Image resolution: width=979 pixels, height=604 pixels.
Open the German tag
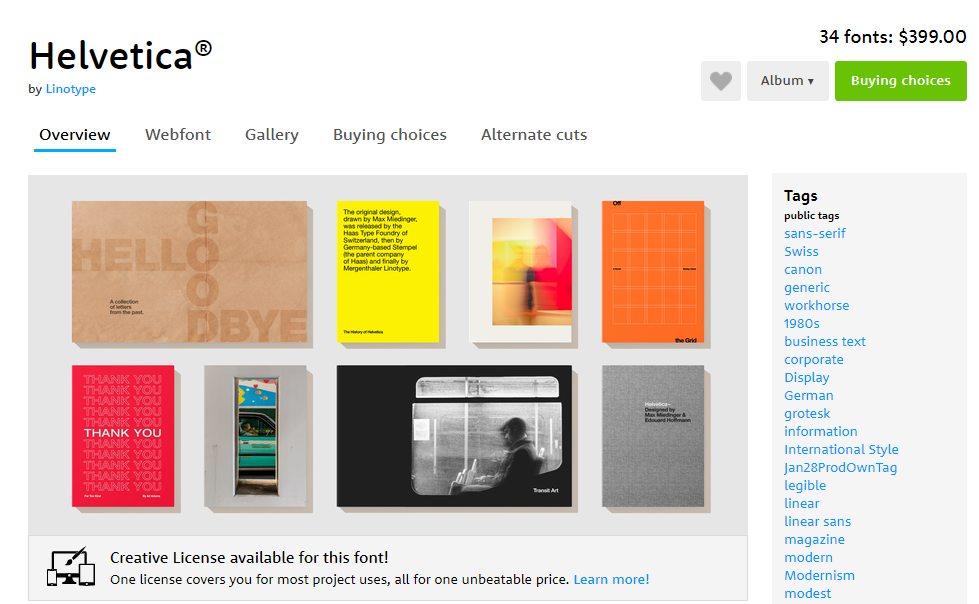pyautogui.click(x=809, y=396)
